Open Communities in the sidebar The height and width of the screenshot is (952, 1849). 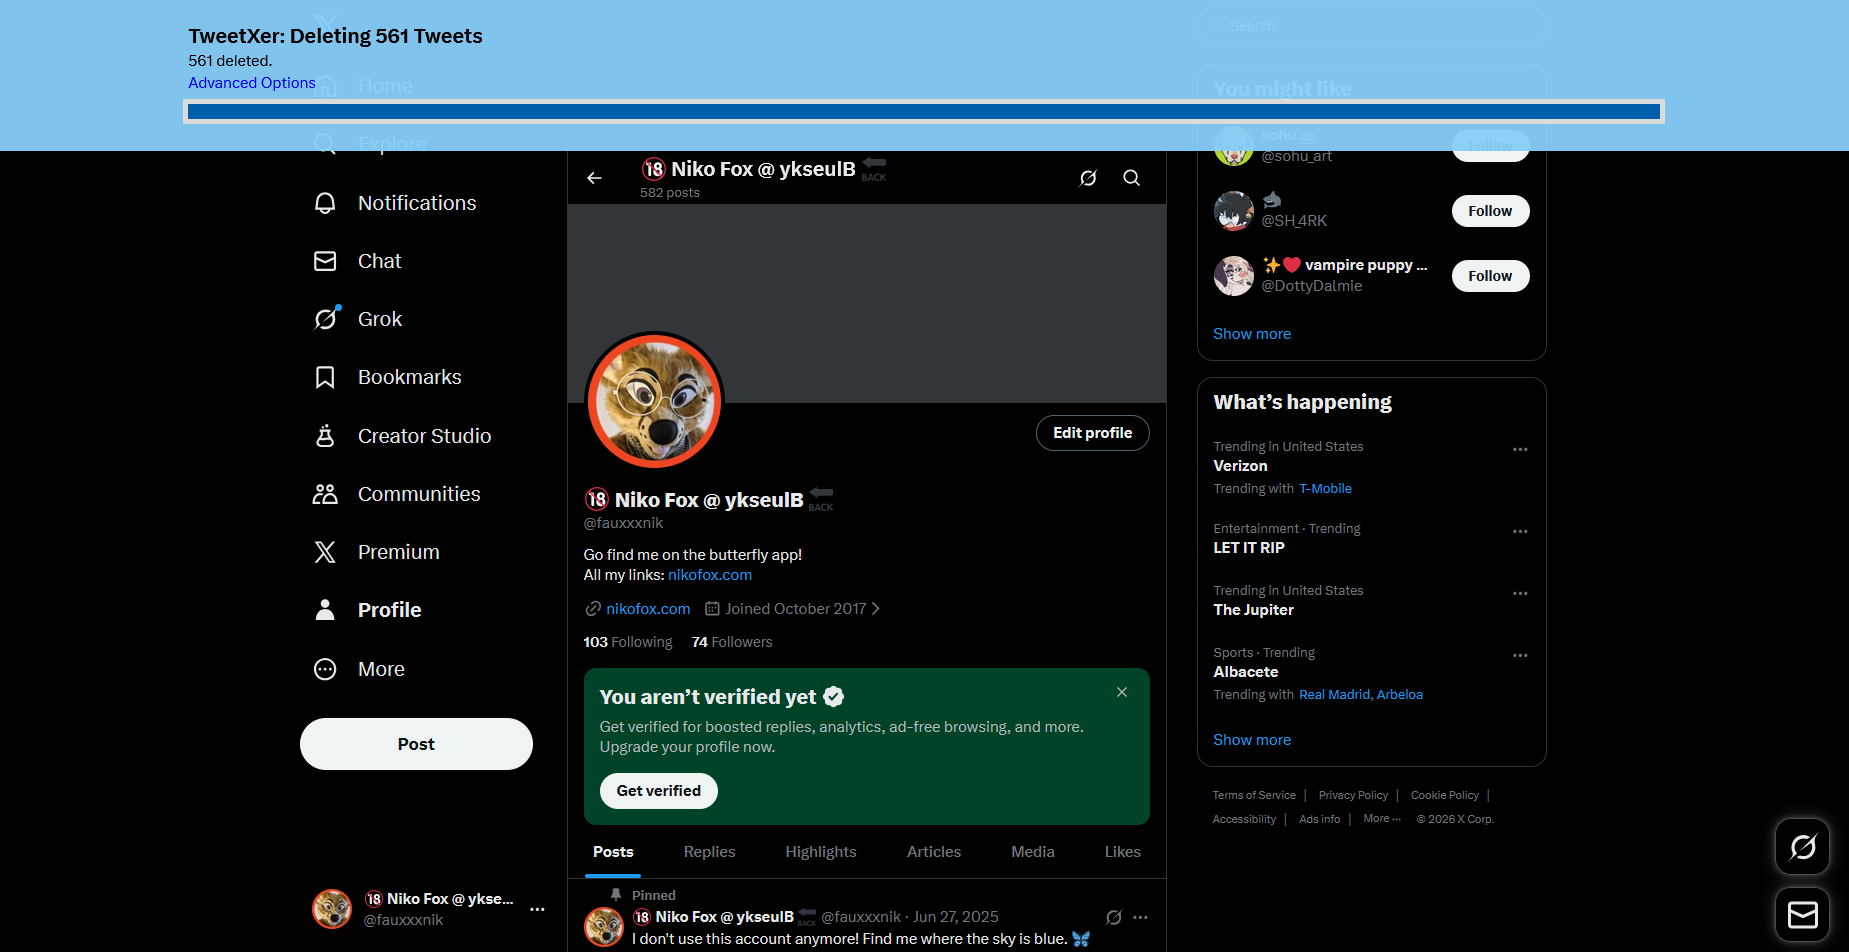tap(418, 494)
